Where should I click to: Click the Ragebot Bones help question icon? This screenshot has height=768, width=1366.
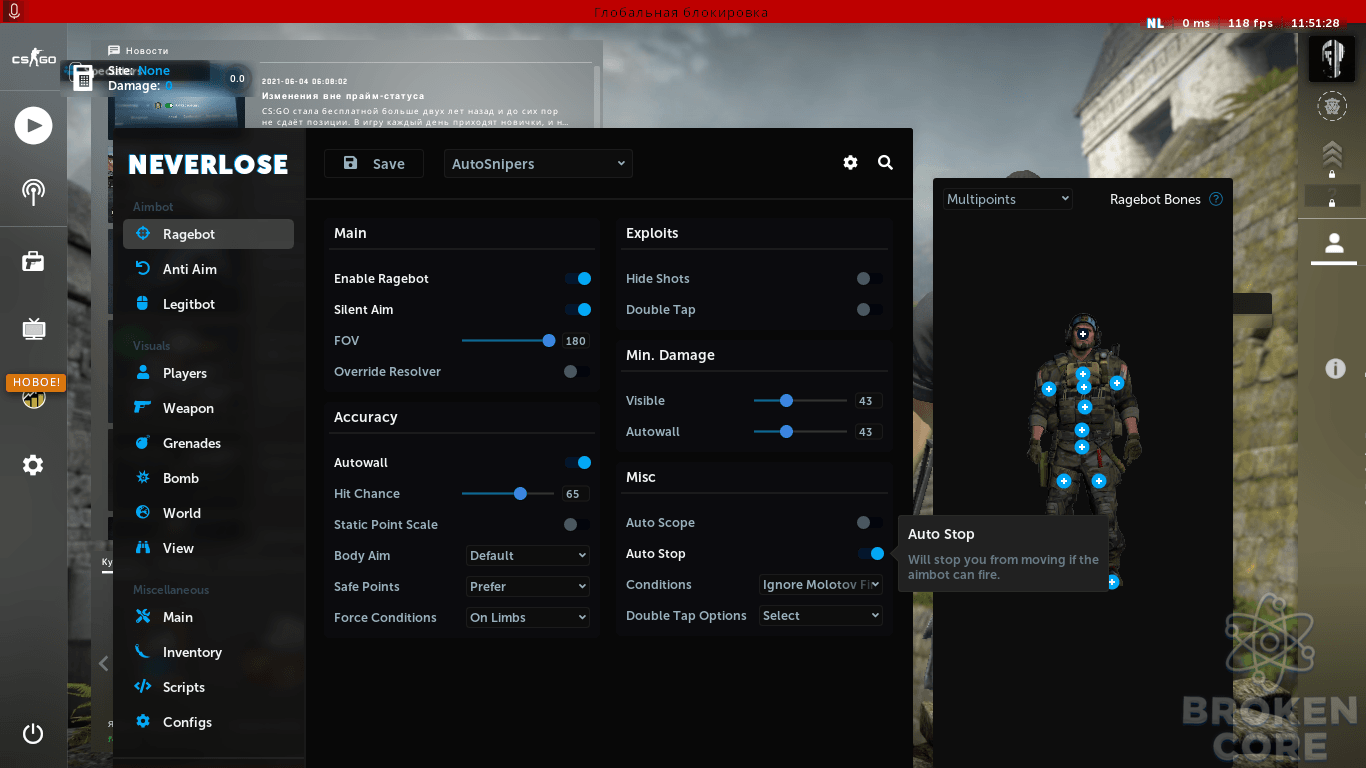coord(1216,199)
